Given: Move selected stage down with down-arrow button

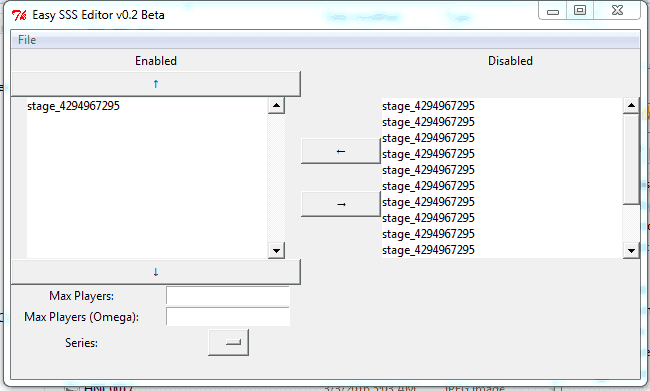Looking at the screenshot, I should (156, 272).
